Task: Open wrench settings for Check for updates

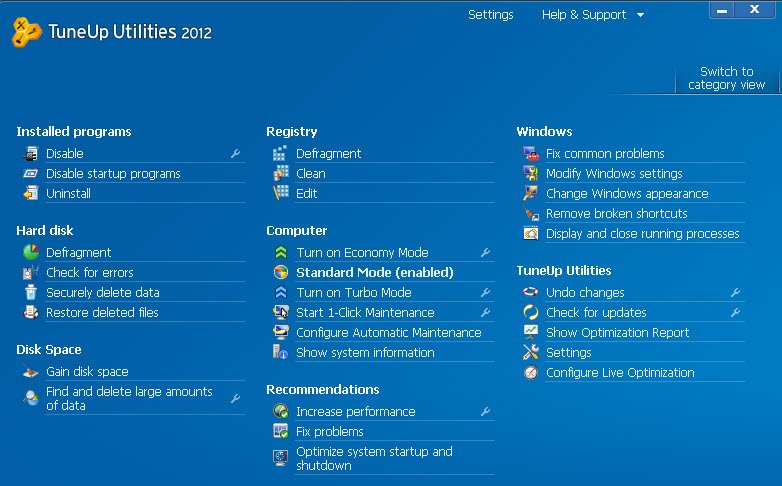Action: click(x=735, y=312)
